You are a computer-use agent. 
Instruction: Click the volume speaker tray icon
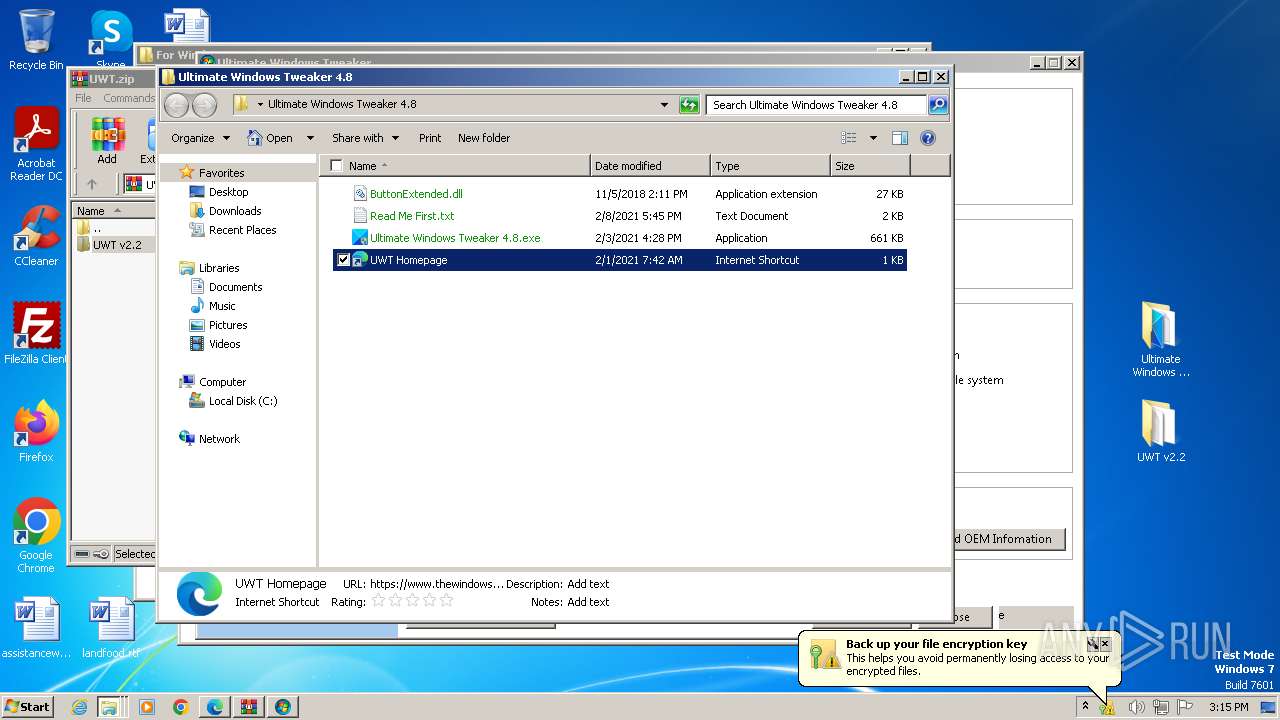coord(1136,707)
